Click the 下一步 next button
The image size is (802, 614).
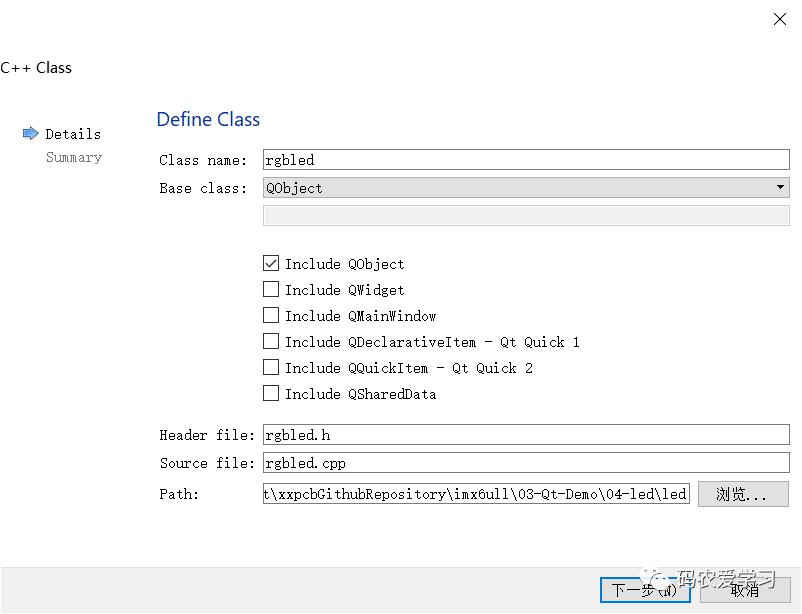[x=645, y=590]
